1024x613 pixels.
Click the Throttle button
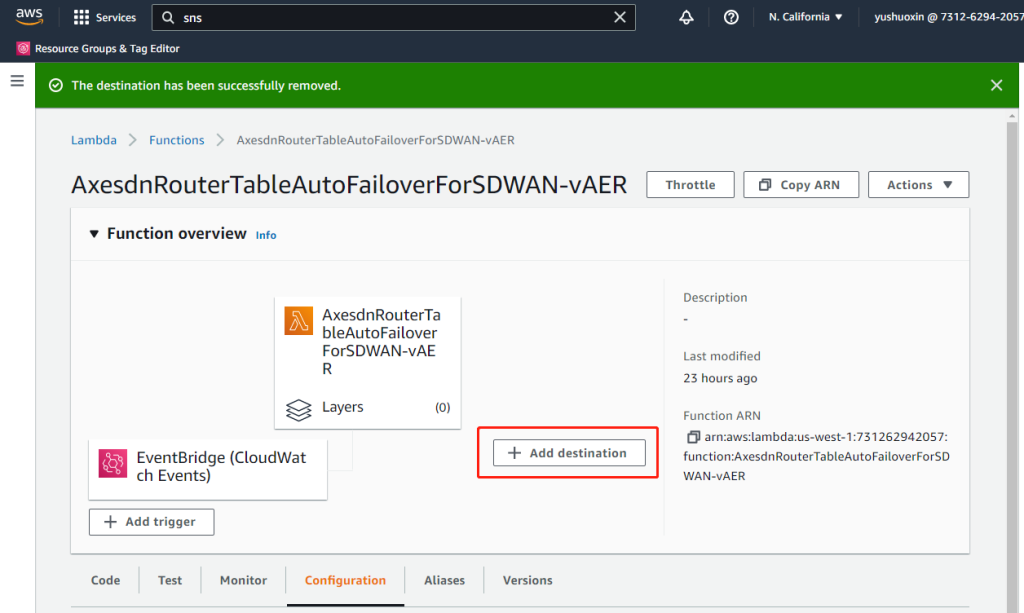click(x=690, y=185)
